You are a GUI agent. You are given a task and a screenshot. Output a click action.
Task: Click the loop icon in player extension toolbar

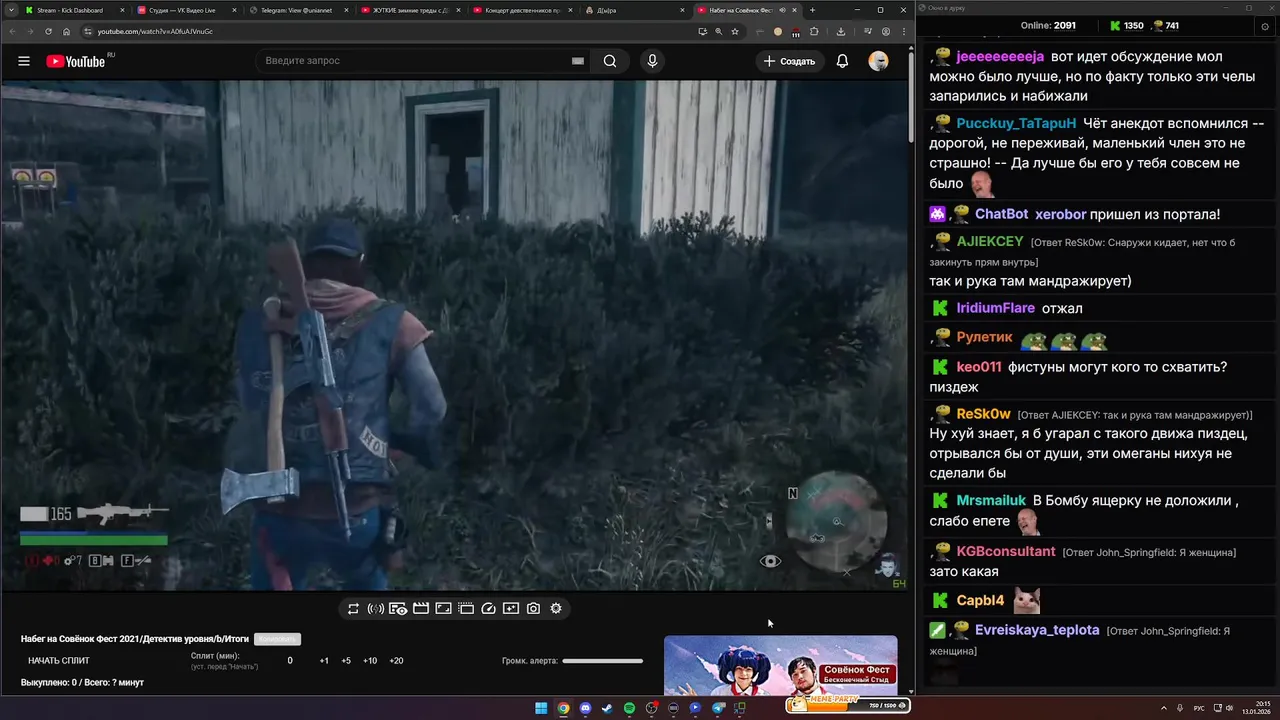(x=353, y=608)
